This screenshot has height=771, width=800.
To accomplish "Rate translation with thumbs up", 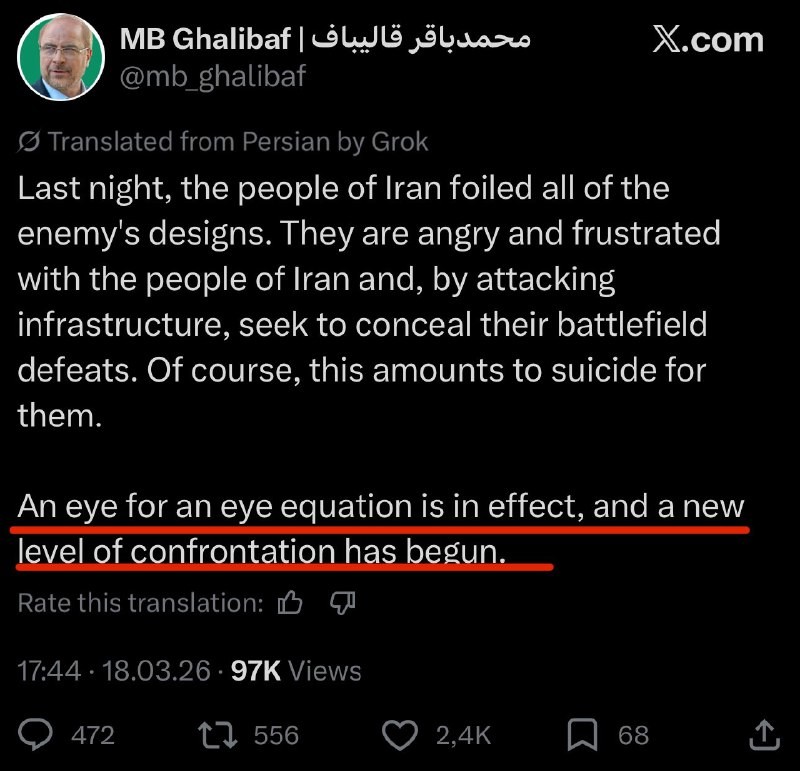I will pyautogui.click(x=291, y=603).
